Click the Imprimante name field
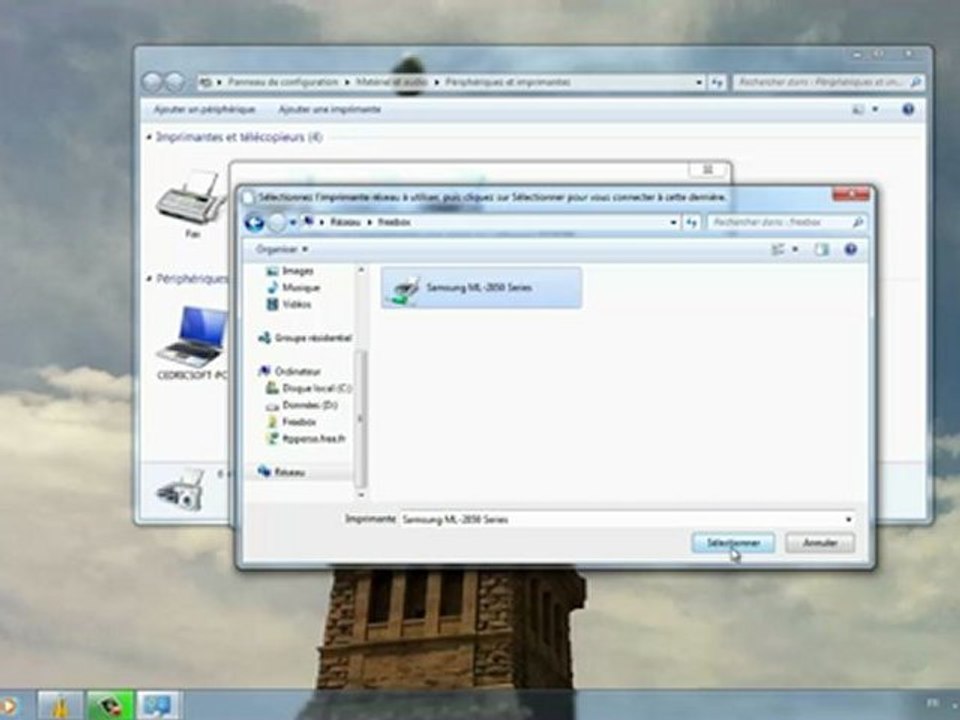Image resolution: width=960 pixels, height=720 pixels. pyautogui.click(x=621, y=519)
